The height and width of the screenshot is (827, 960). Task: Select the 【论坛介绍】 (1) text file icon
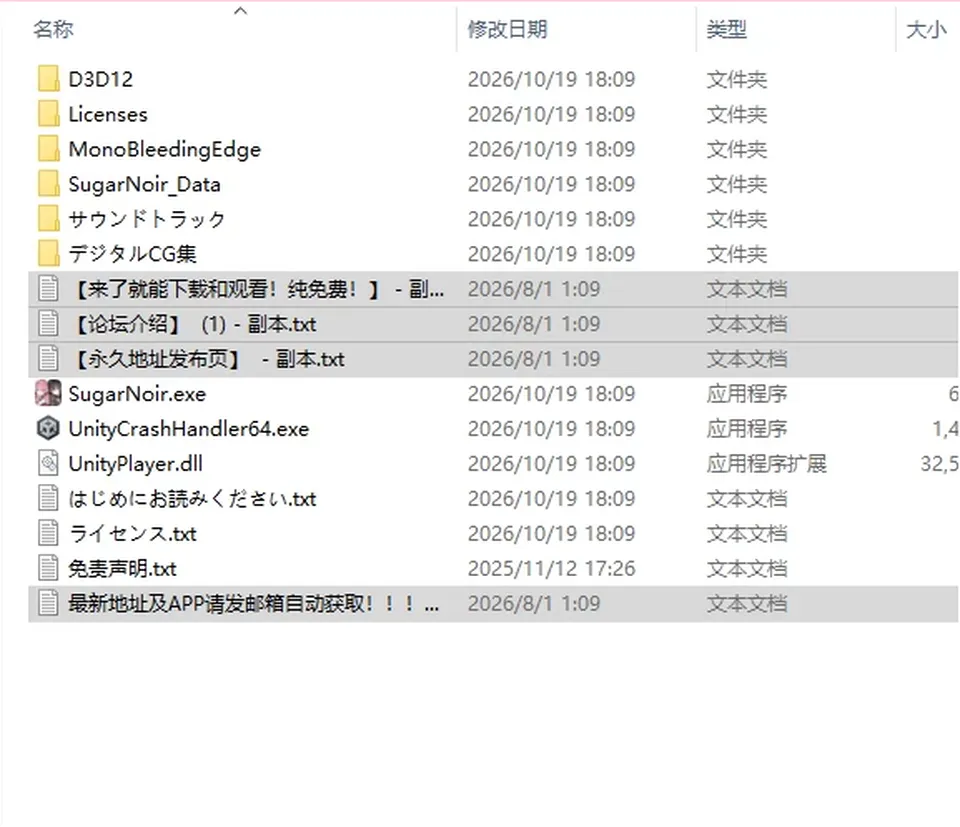point(48,324)
